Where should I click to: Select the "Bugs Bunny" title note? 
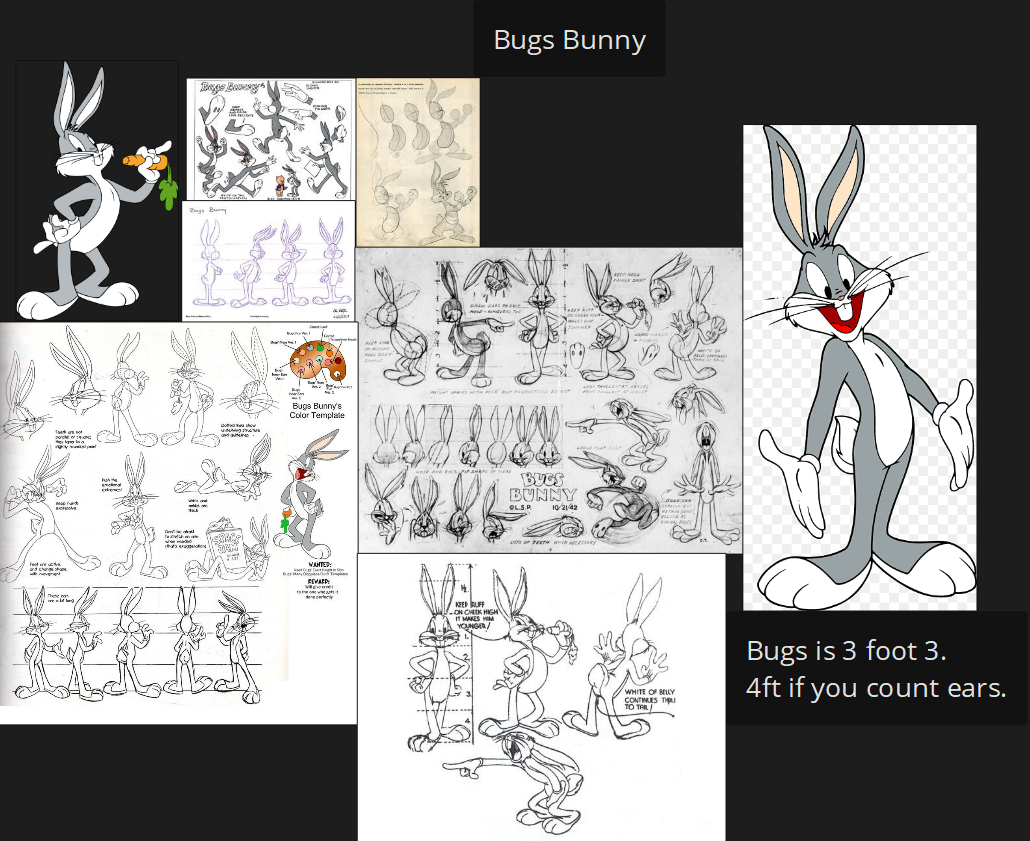point(569,39)
